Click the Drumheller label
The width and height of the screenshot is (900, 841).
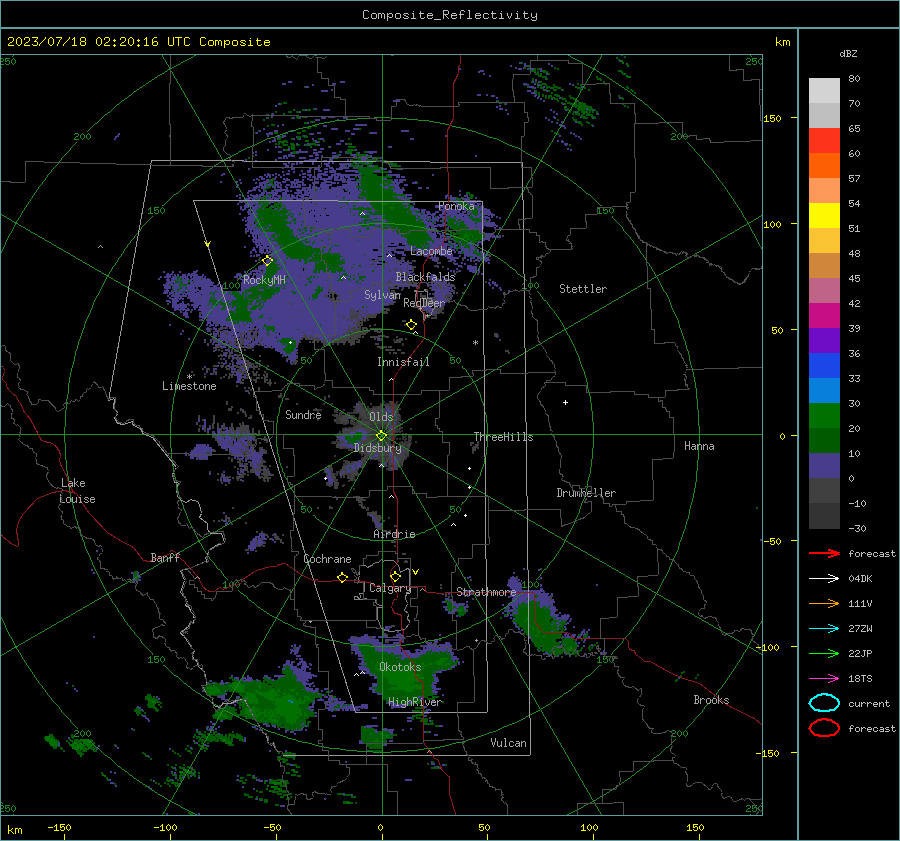(586, 493)
